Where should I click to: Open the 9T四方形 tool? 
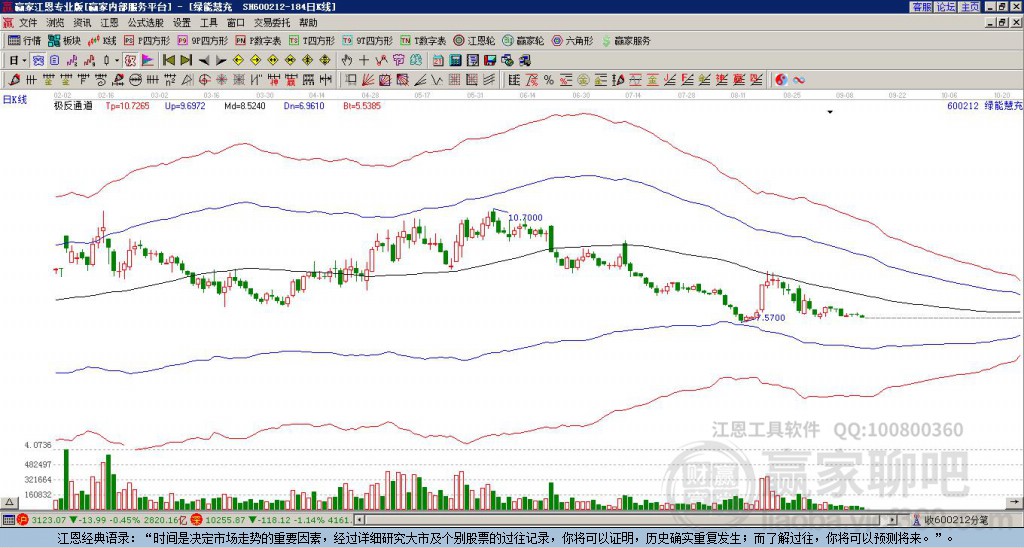pos(367,40)
